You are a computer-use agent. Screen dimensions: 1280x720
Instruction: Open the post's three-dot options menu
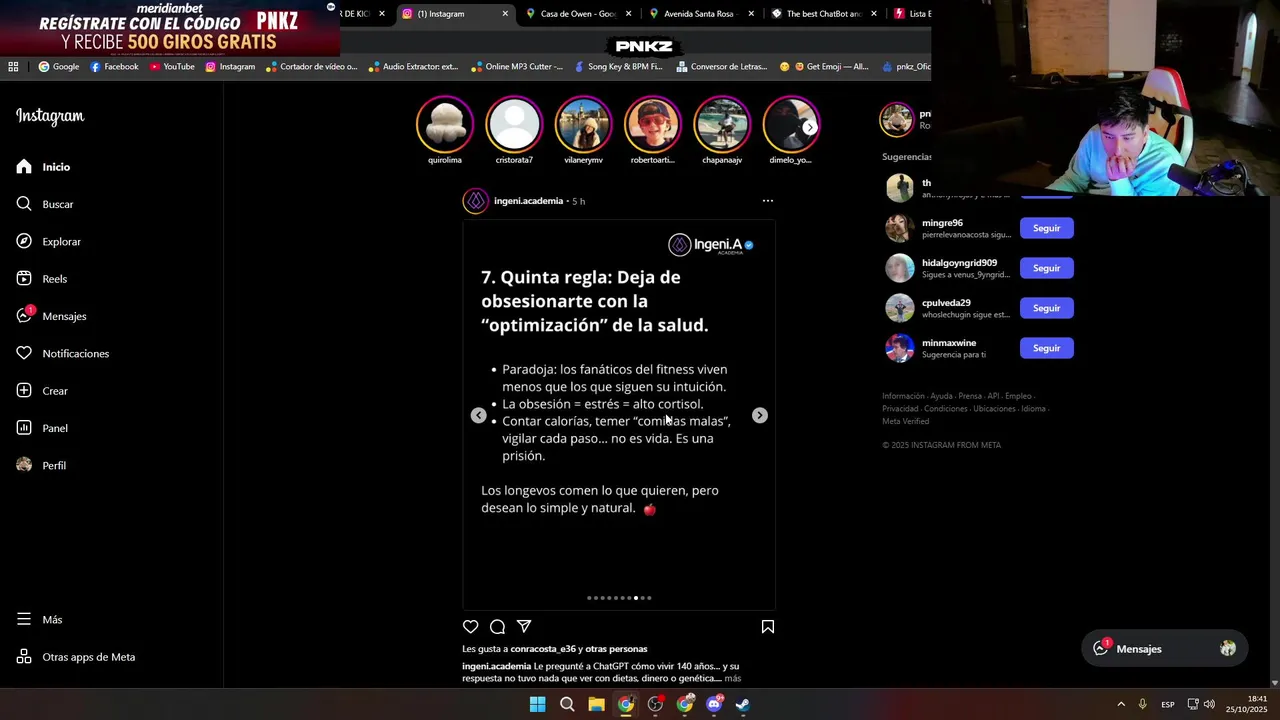pos(768,201)
